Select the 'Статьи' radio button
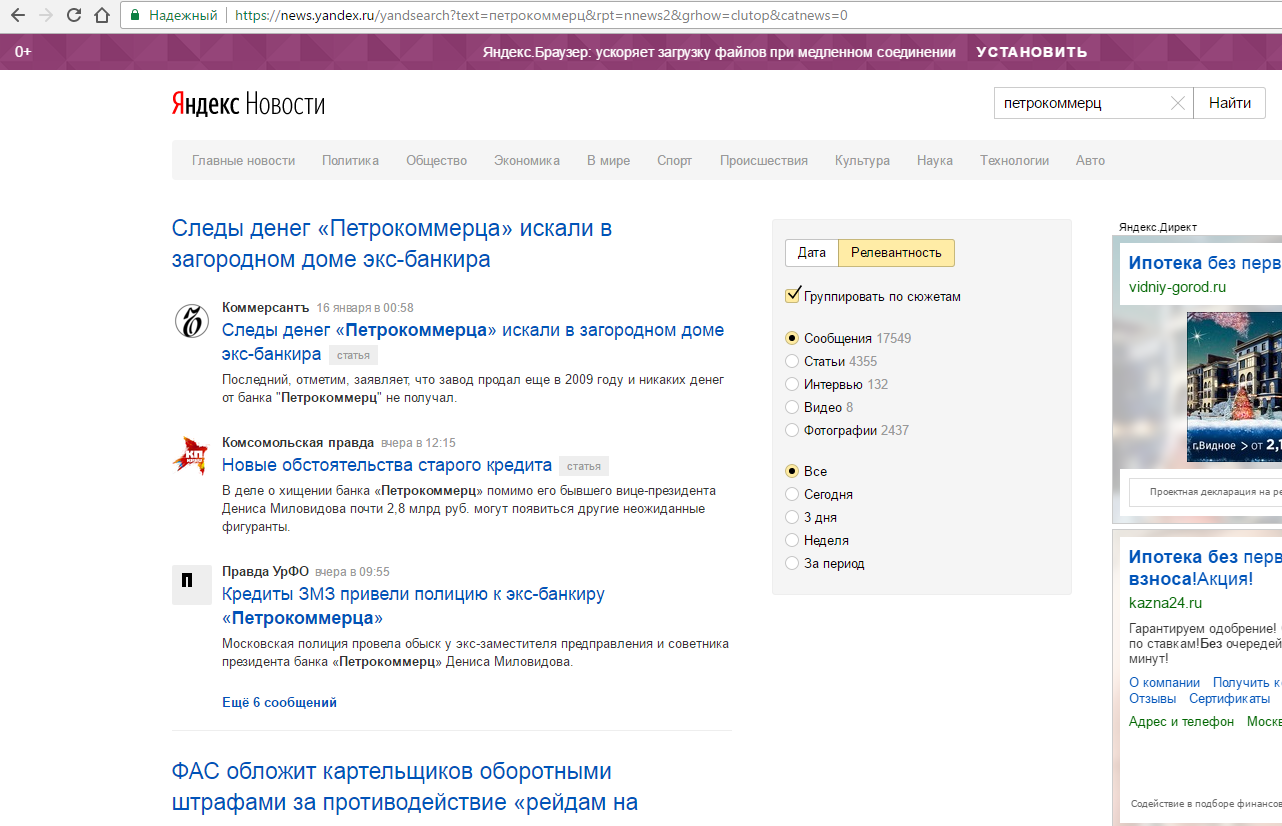This screenshot has height=826, width=1282. point(793,361)
